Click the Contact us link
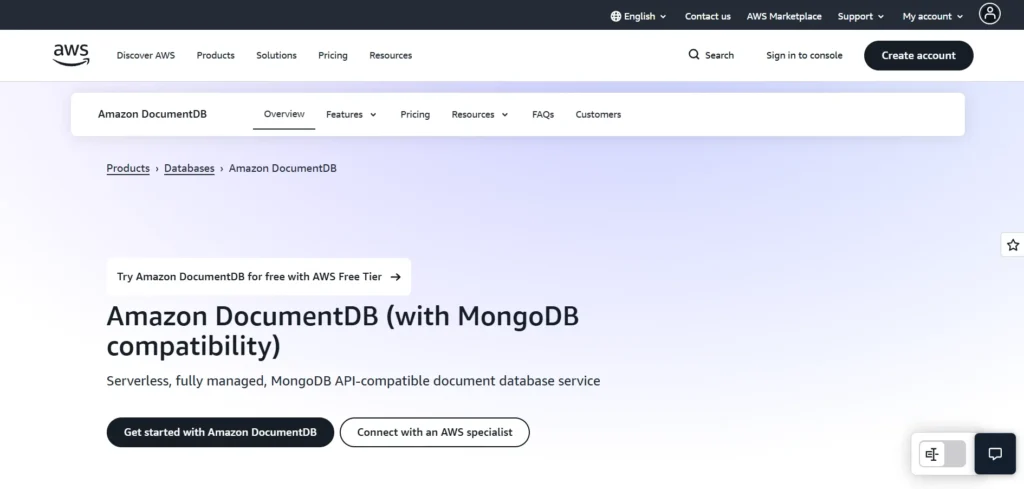Screen dimensions: 1024x489 coord(708,16)
